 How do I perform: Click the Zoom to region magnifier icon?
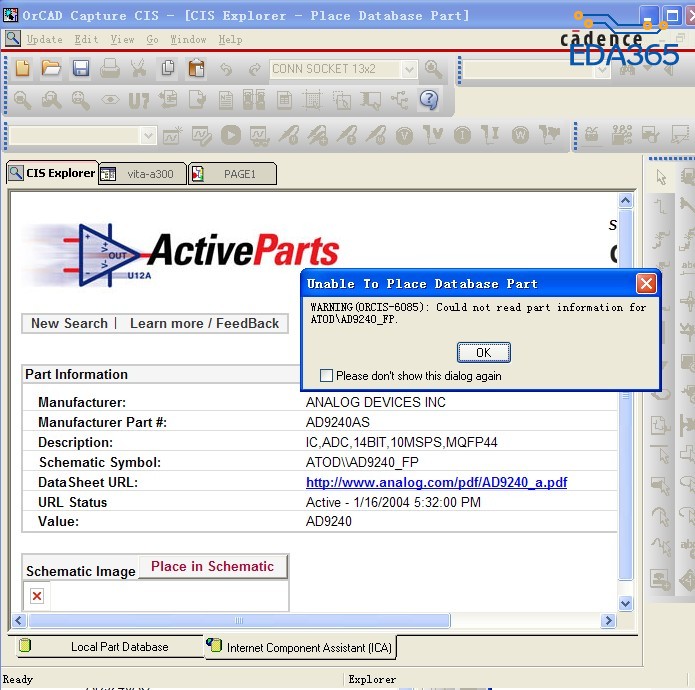tap(51, 100)
